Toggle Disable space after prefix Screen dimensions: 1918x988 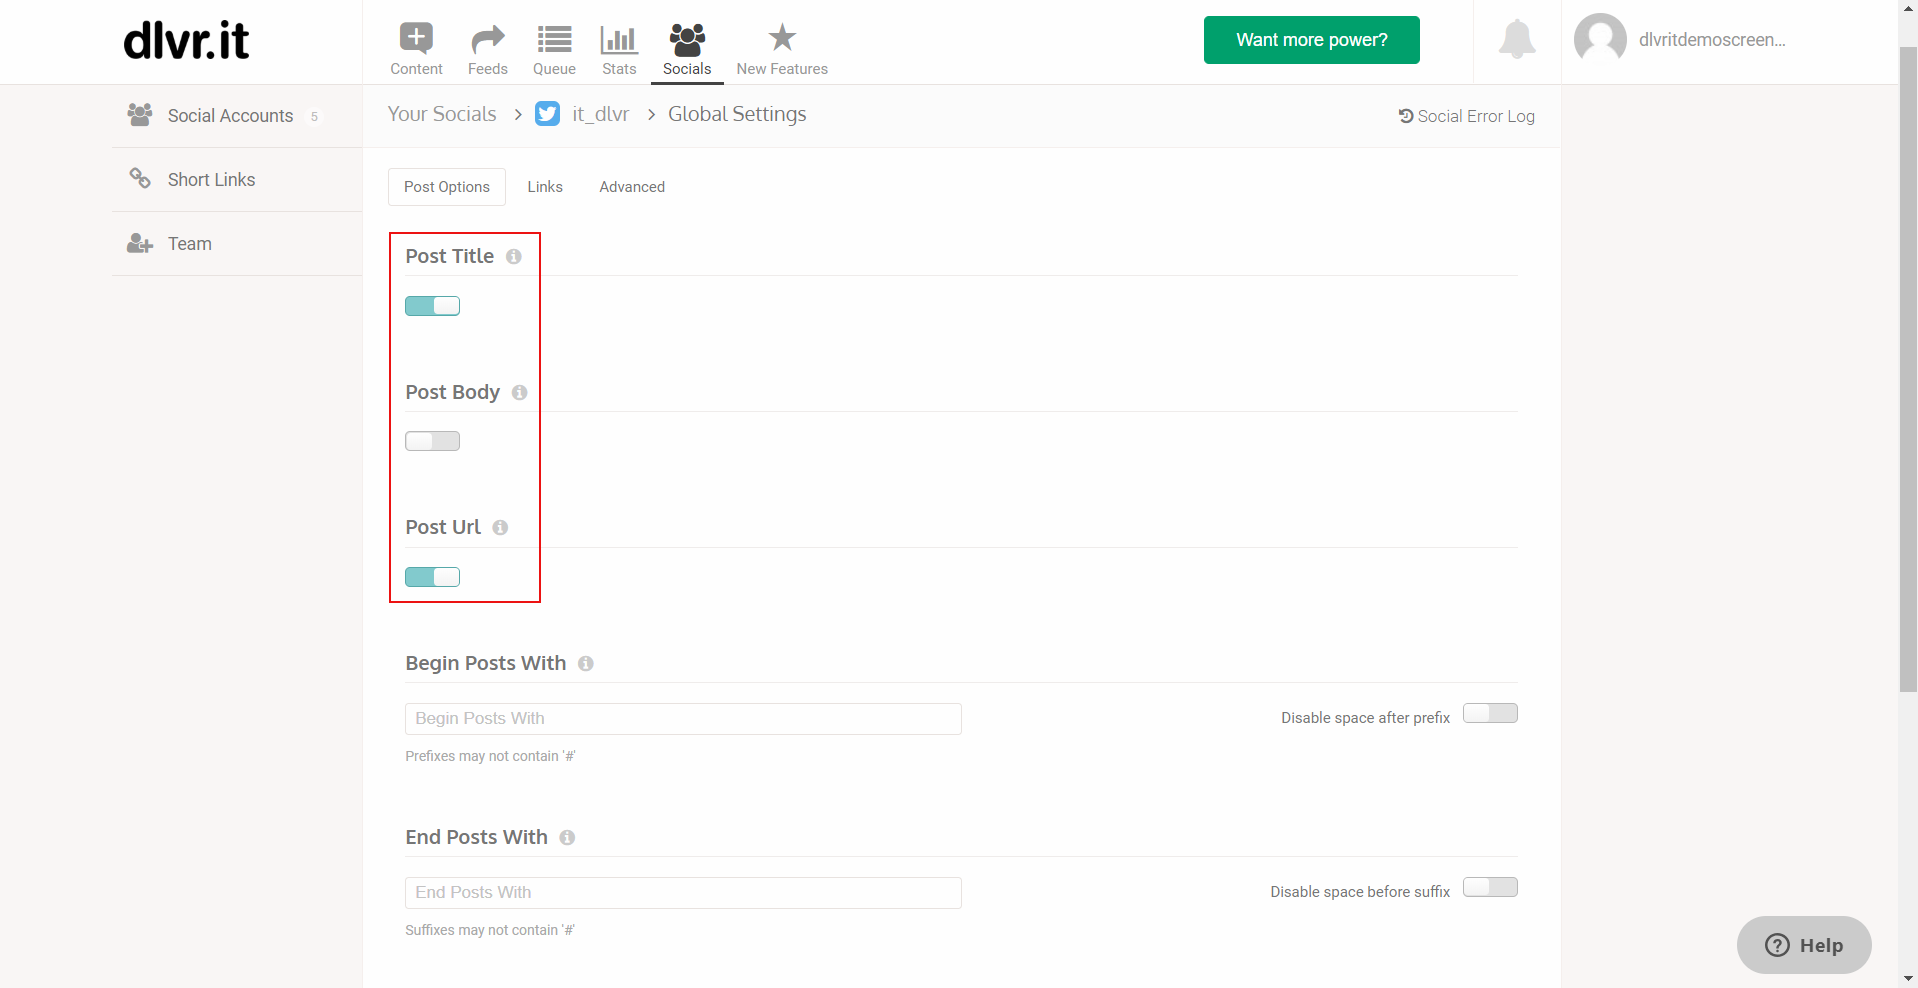(x=1490, y=713)
